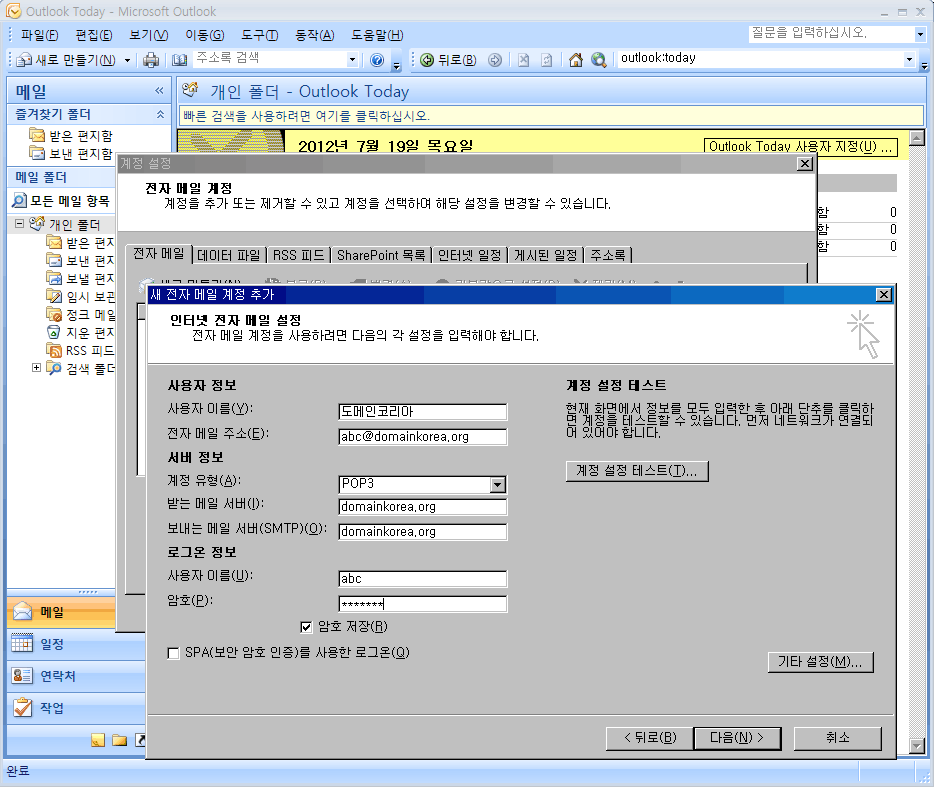934x787 pixels.
Task: Click the 전자 메일 주소 input field
Action: pyautogui.click(x=423, y=437)
